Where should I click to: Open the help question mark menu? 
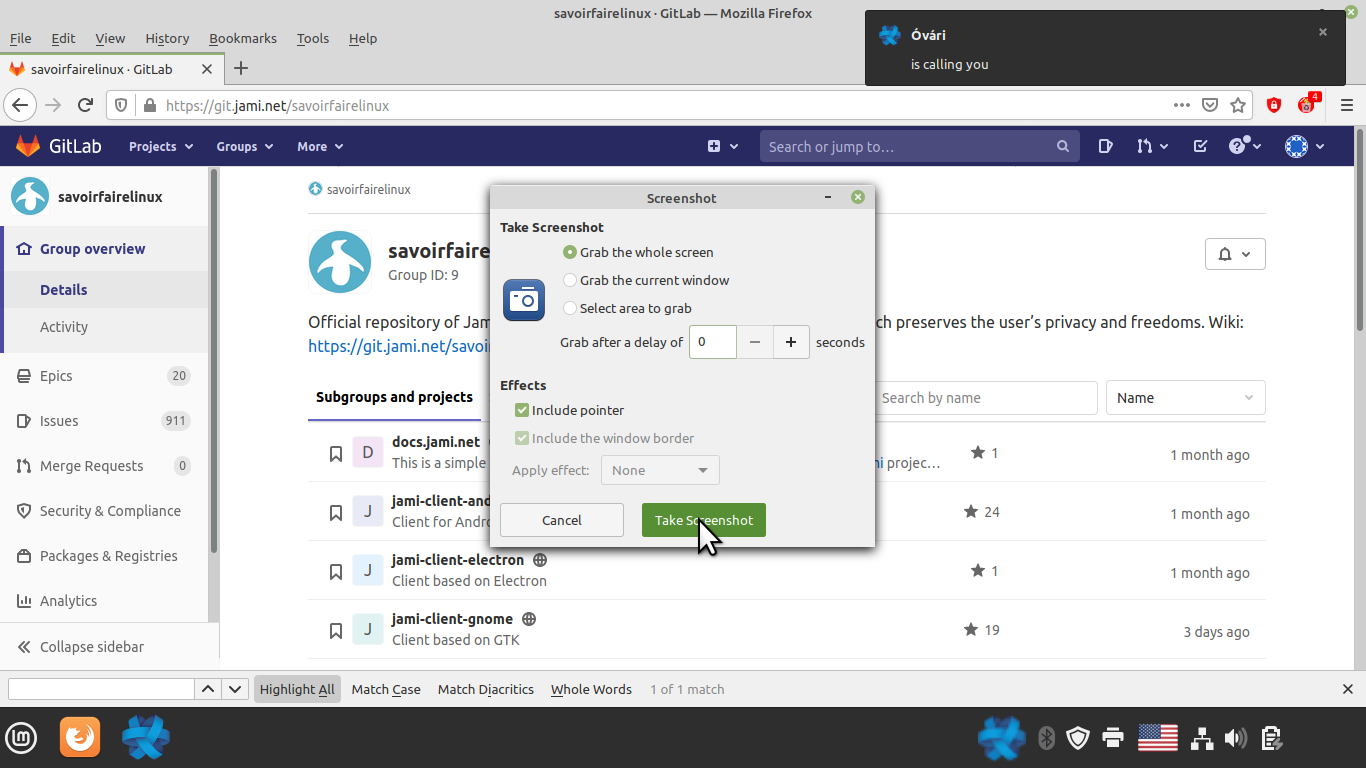pyautogui.click(x=1245, y=146)
